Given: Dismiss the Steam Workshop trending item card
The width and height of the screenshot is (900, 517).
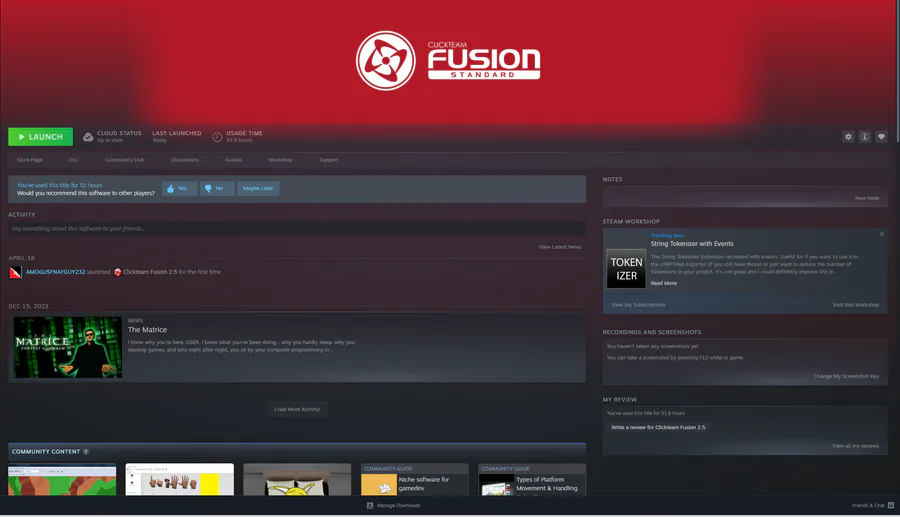Looking at the screenshot, I should pyautogui.click(x=882, y=234).
